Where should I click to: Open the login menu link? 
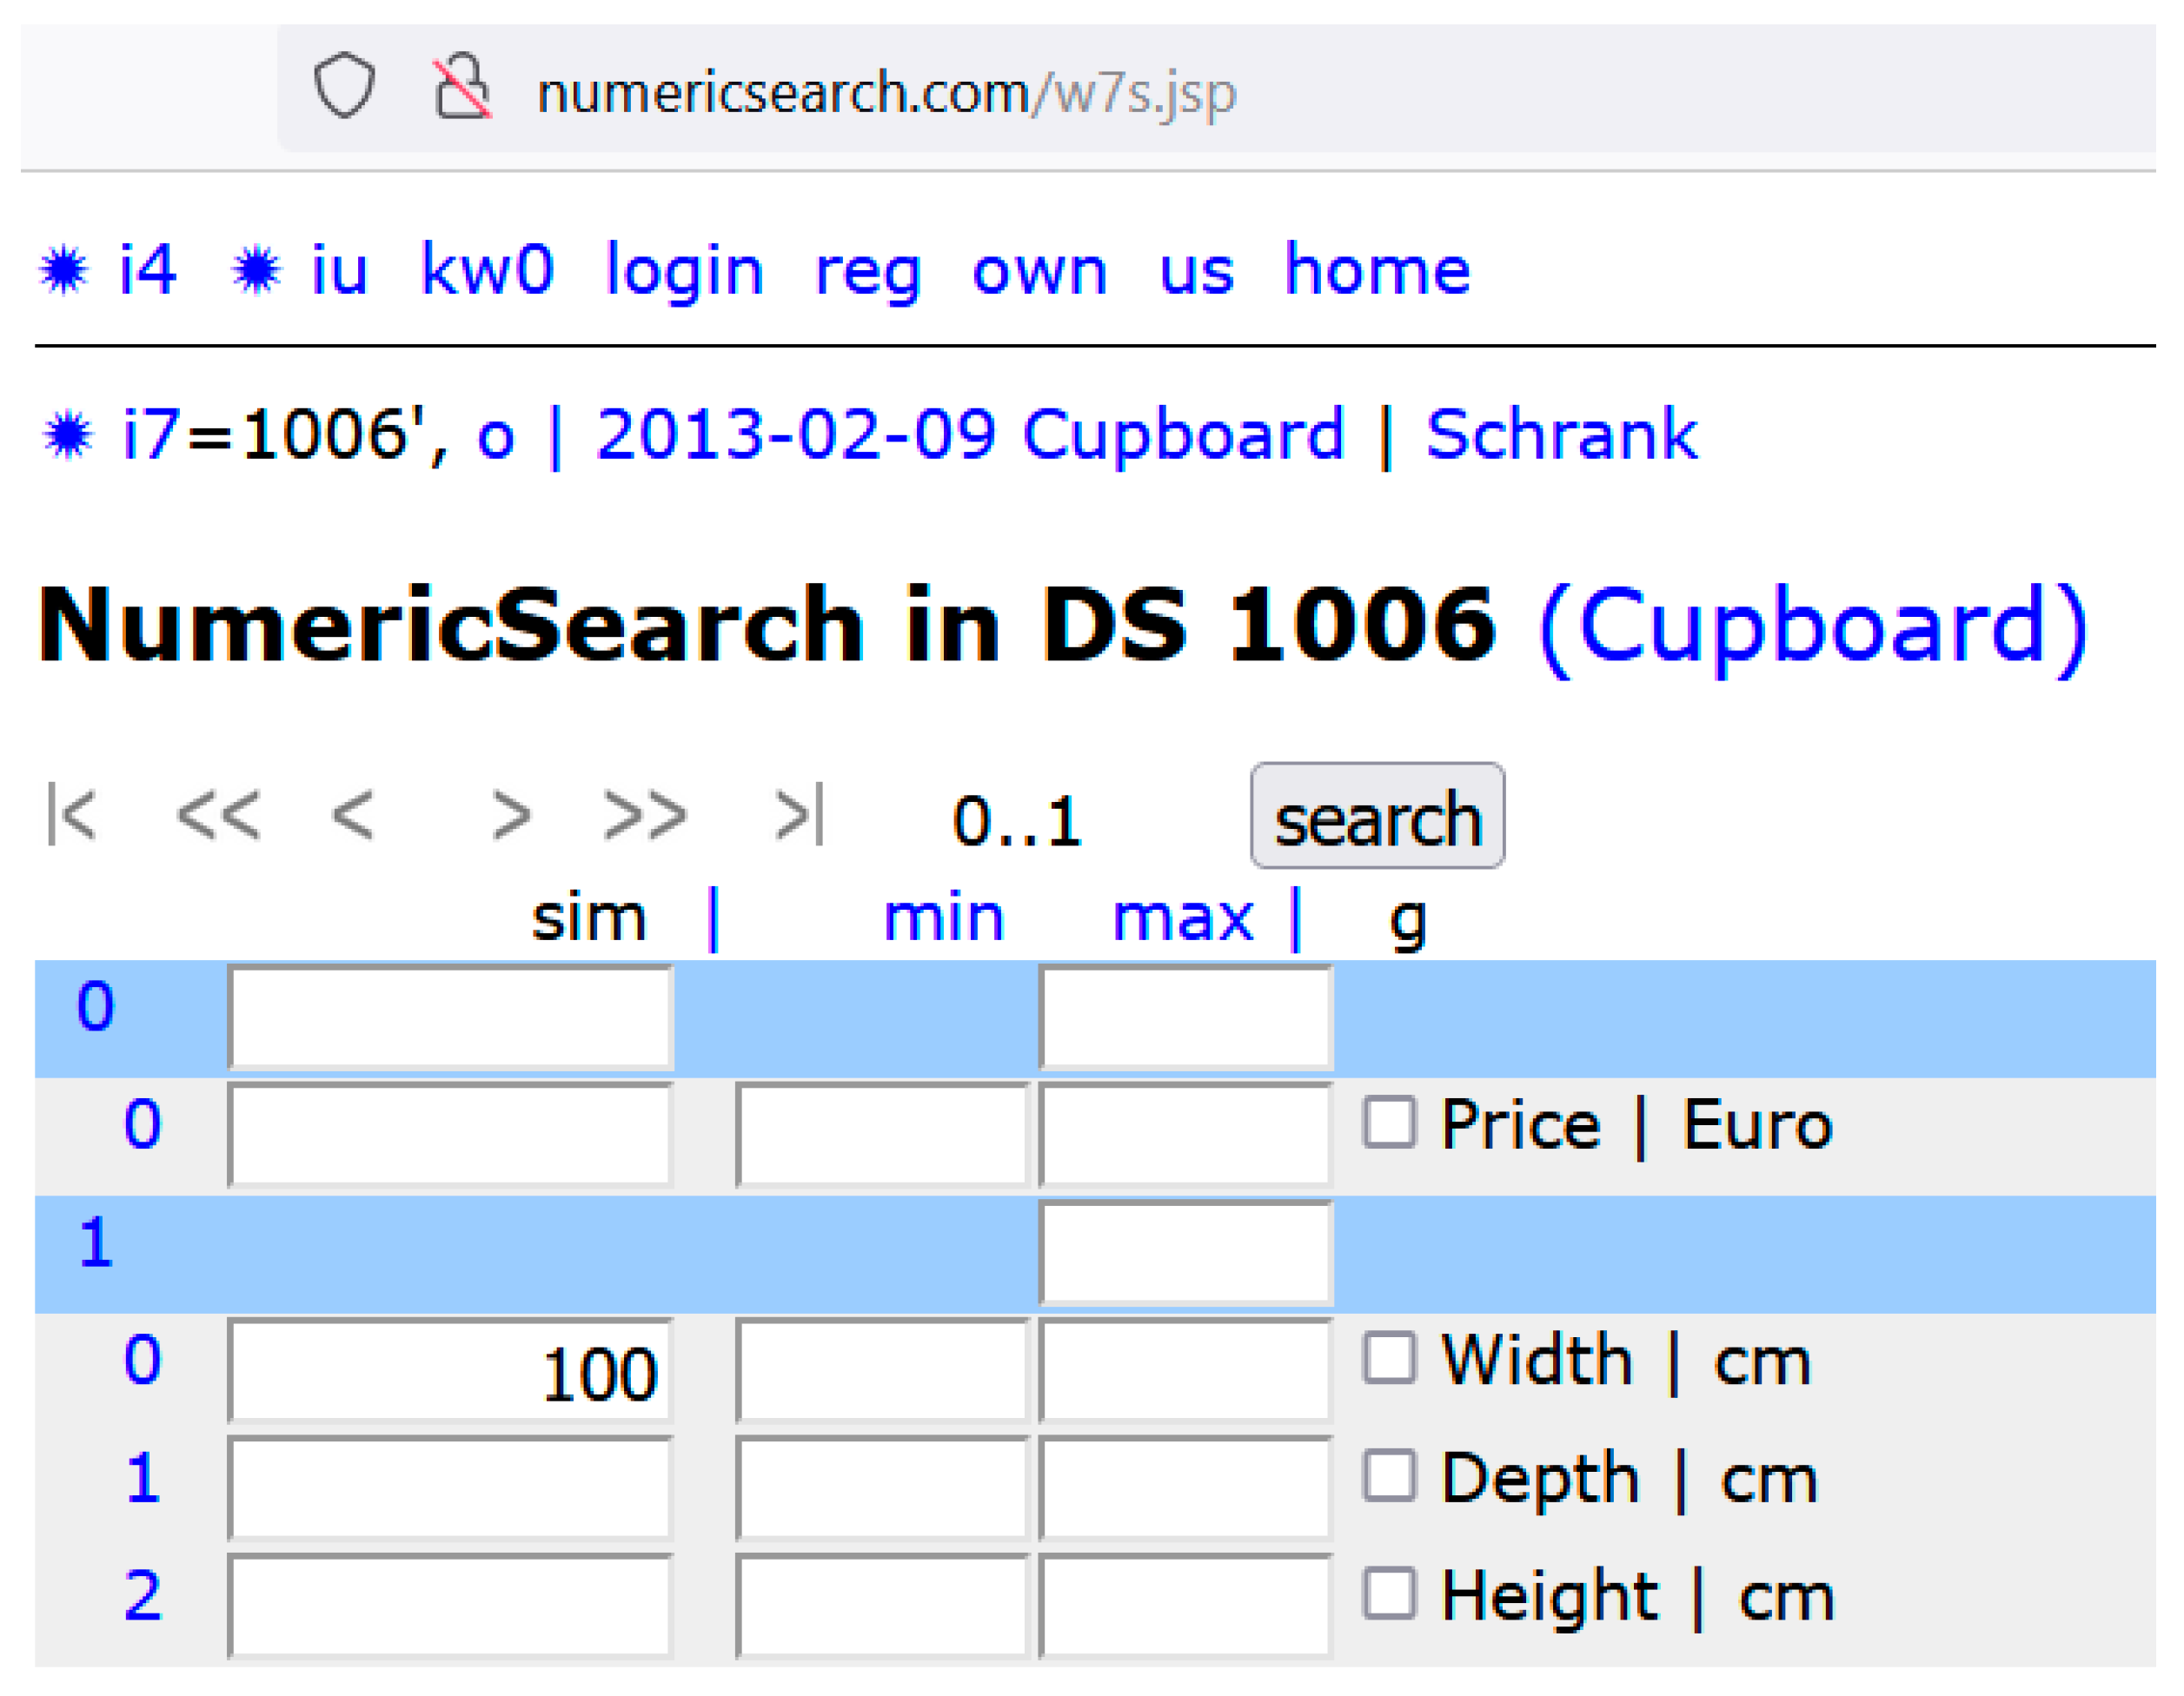point(684,270)
